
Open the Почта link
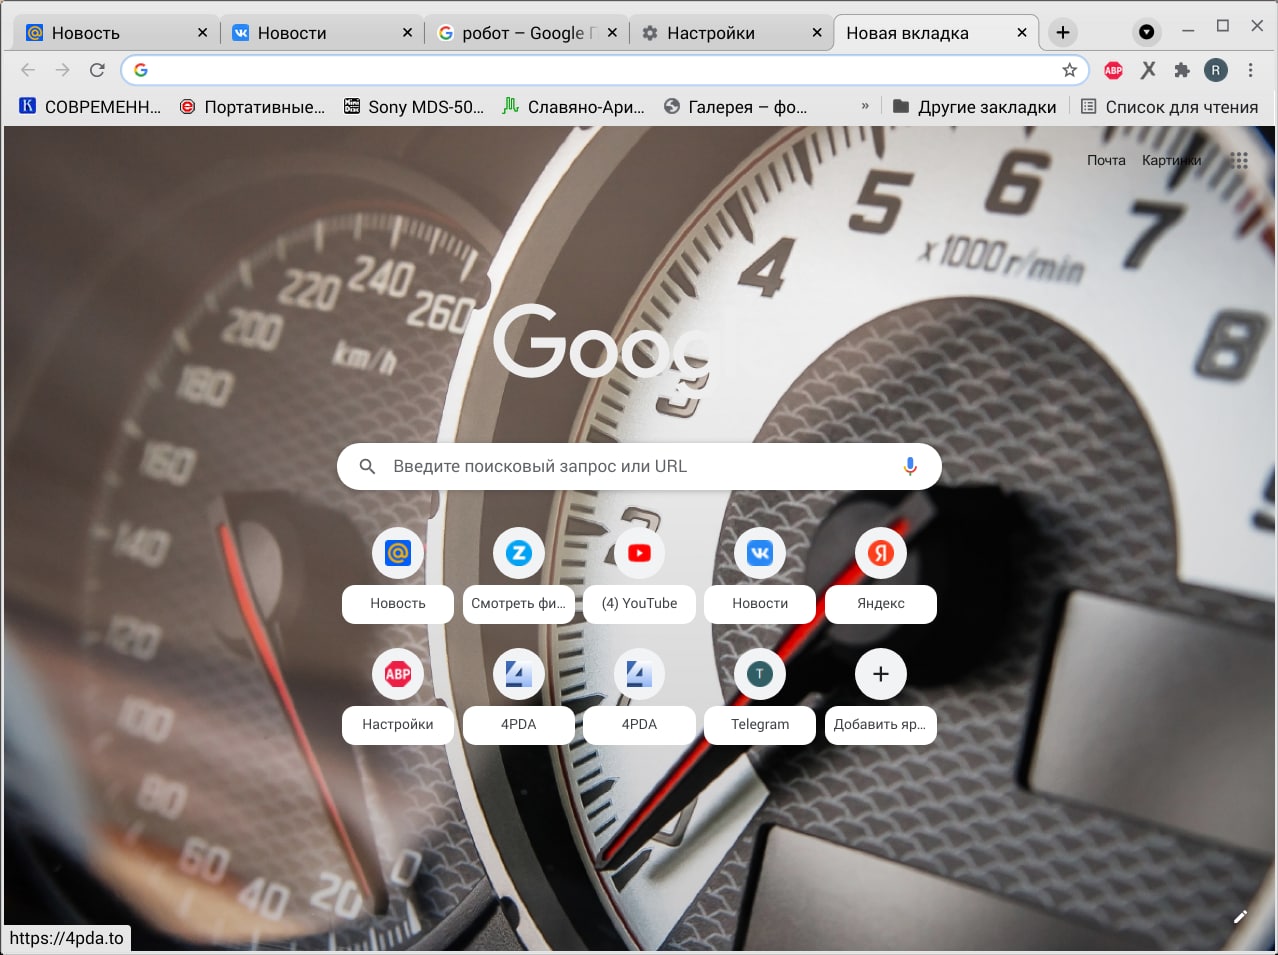pos(1106,160)
